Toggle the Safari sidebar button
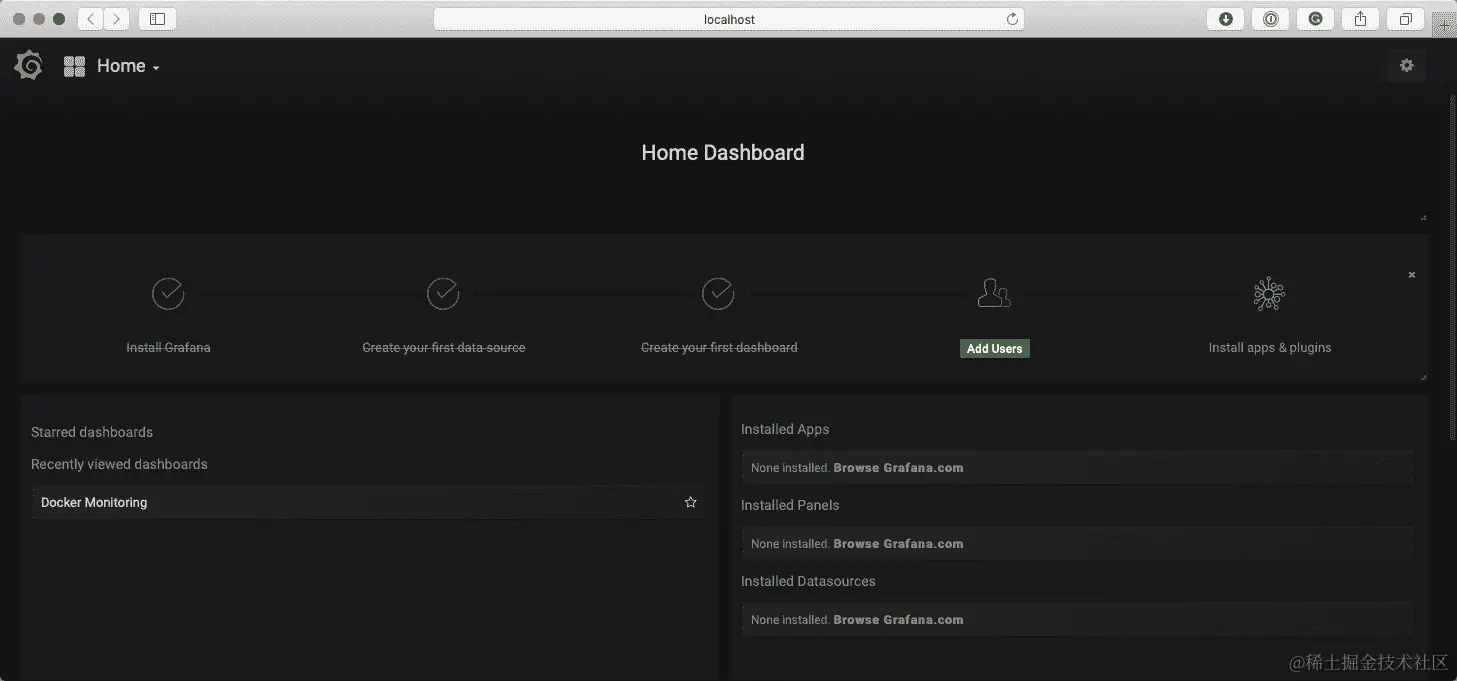1457x681 pixels. pos(157,19)
